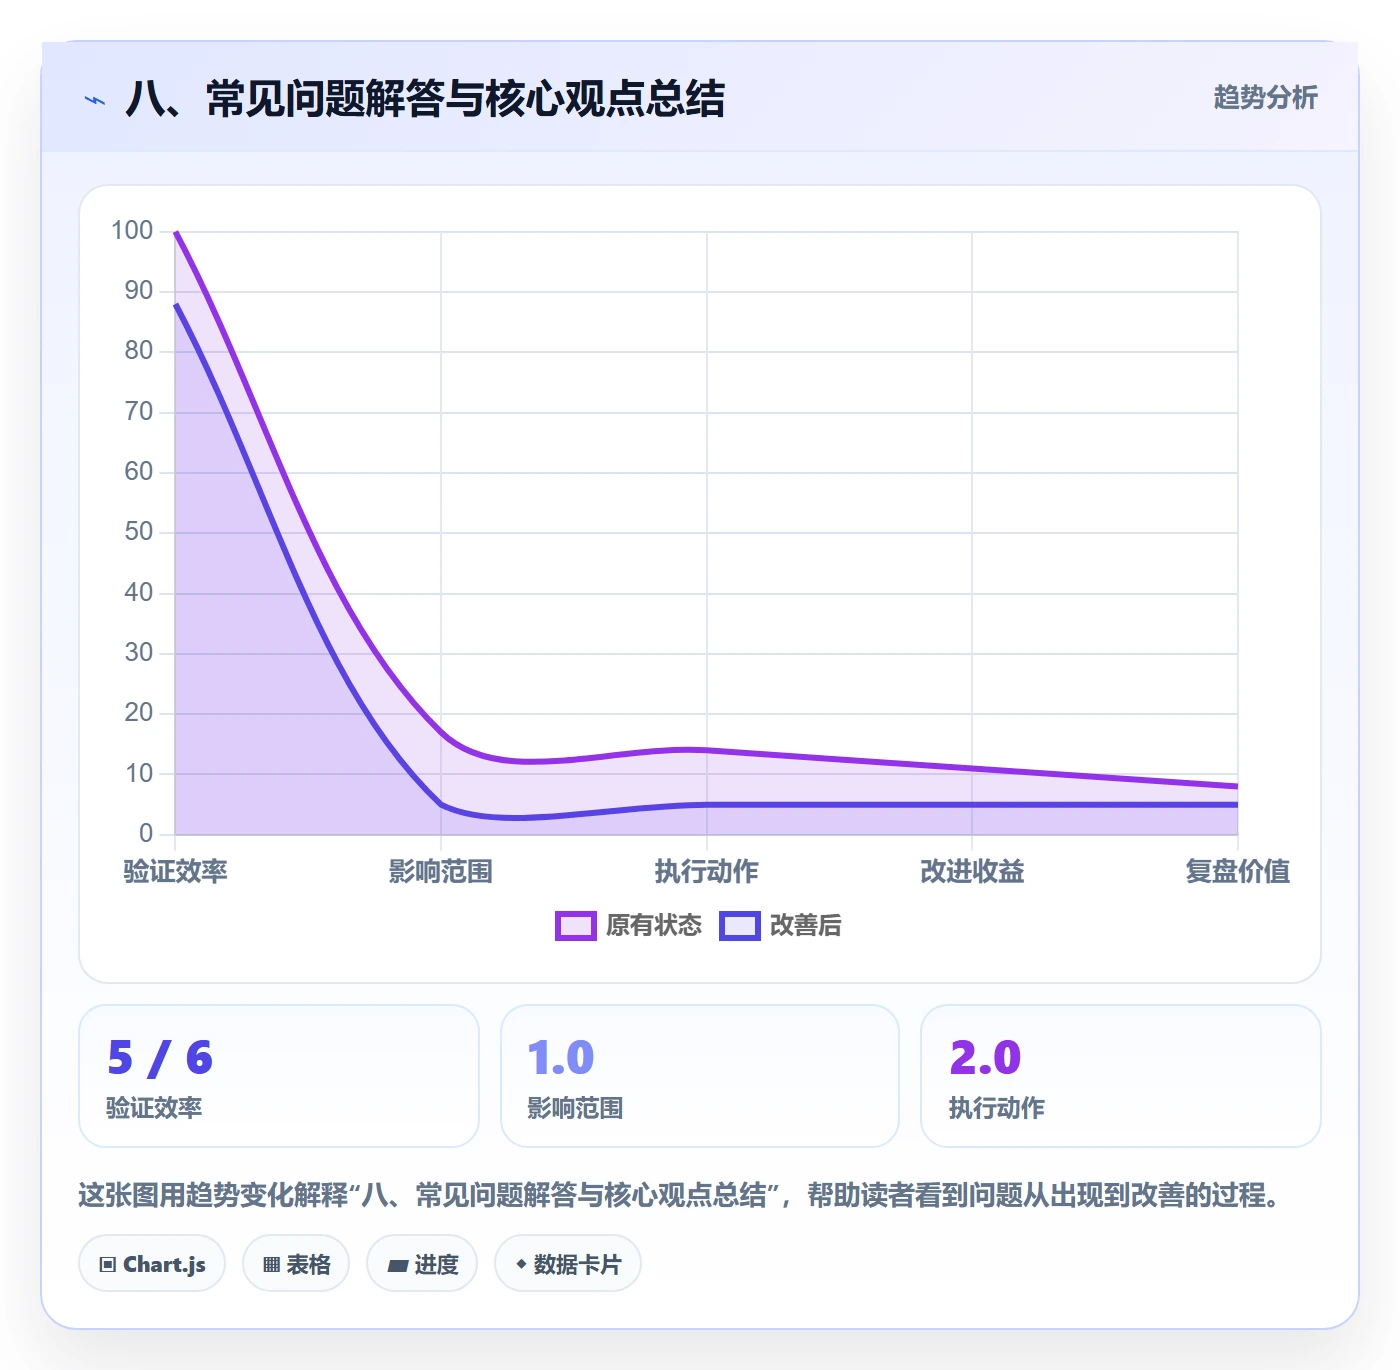Click the 改善后 legend label
The image size is (1400, 1370).
coord(806,926)
